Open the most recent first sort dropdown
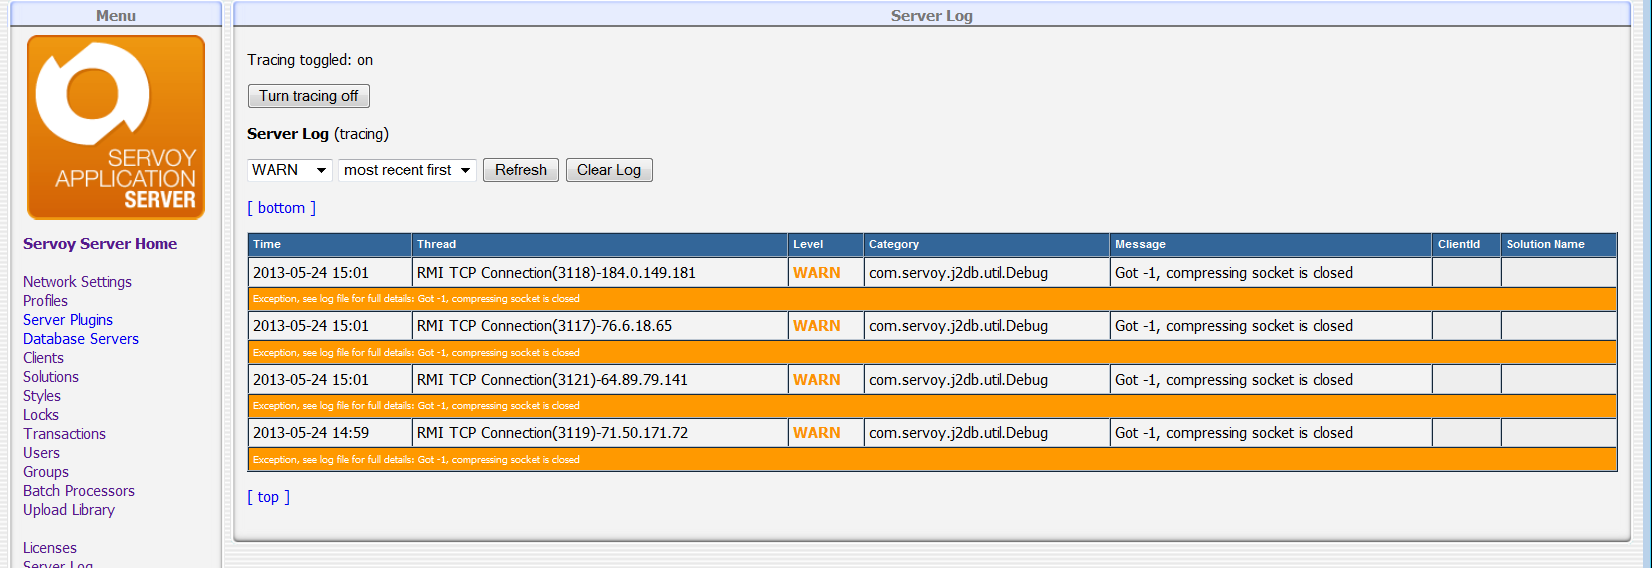The image size is (1652, 568). point(407,170)
